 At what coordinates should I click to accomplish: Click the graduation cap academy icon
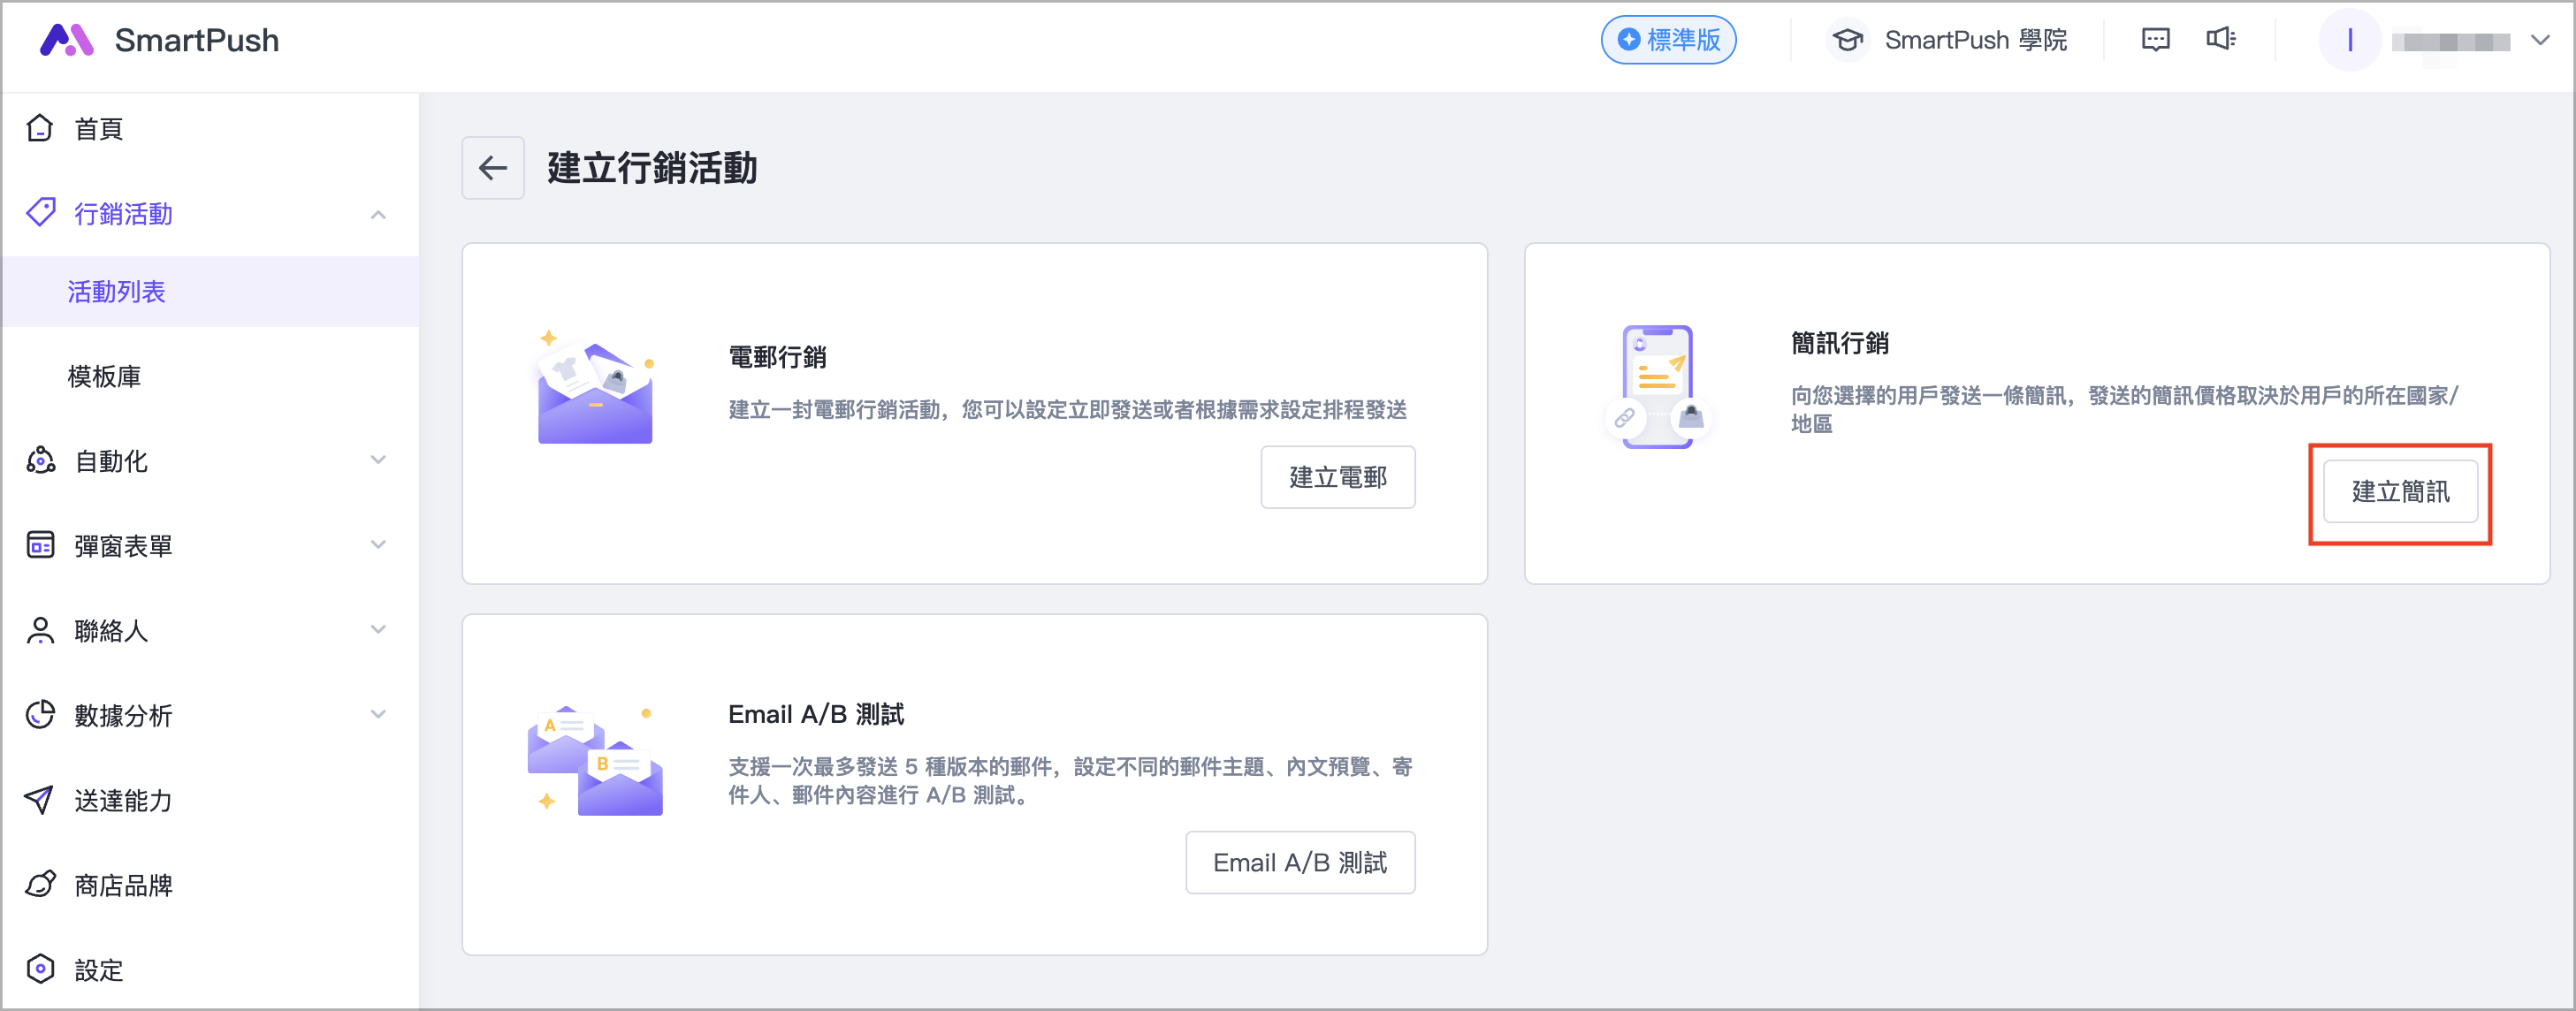tap(1847, 40)
